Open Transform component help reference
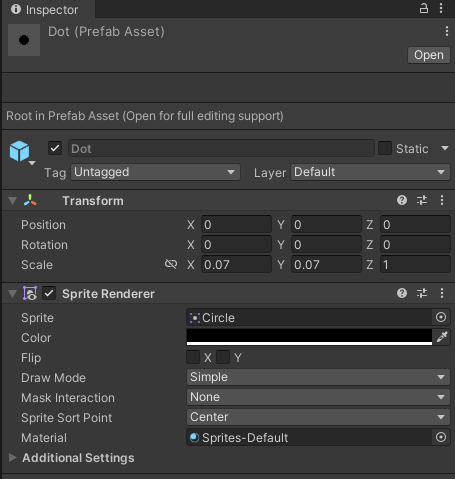Viewport: 455px width, 479px height. click(402, 200)
